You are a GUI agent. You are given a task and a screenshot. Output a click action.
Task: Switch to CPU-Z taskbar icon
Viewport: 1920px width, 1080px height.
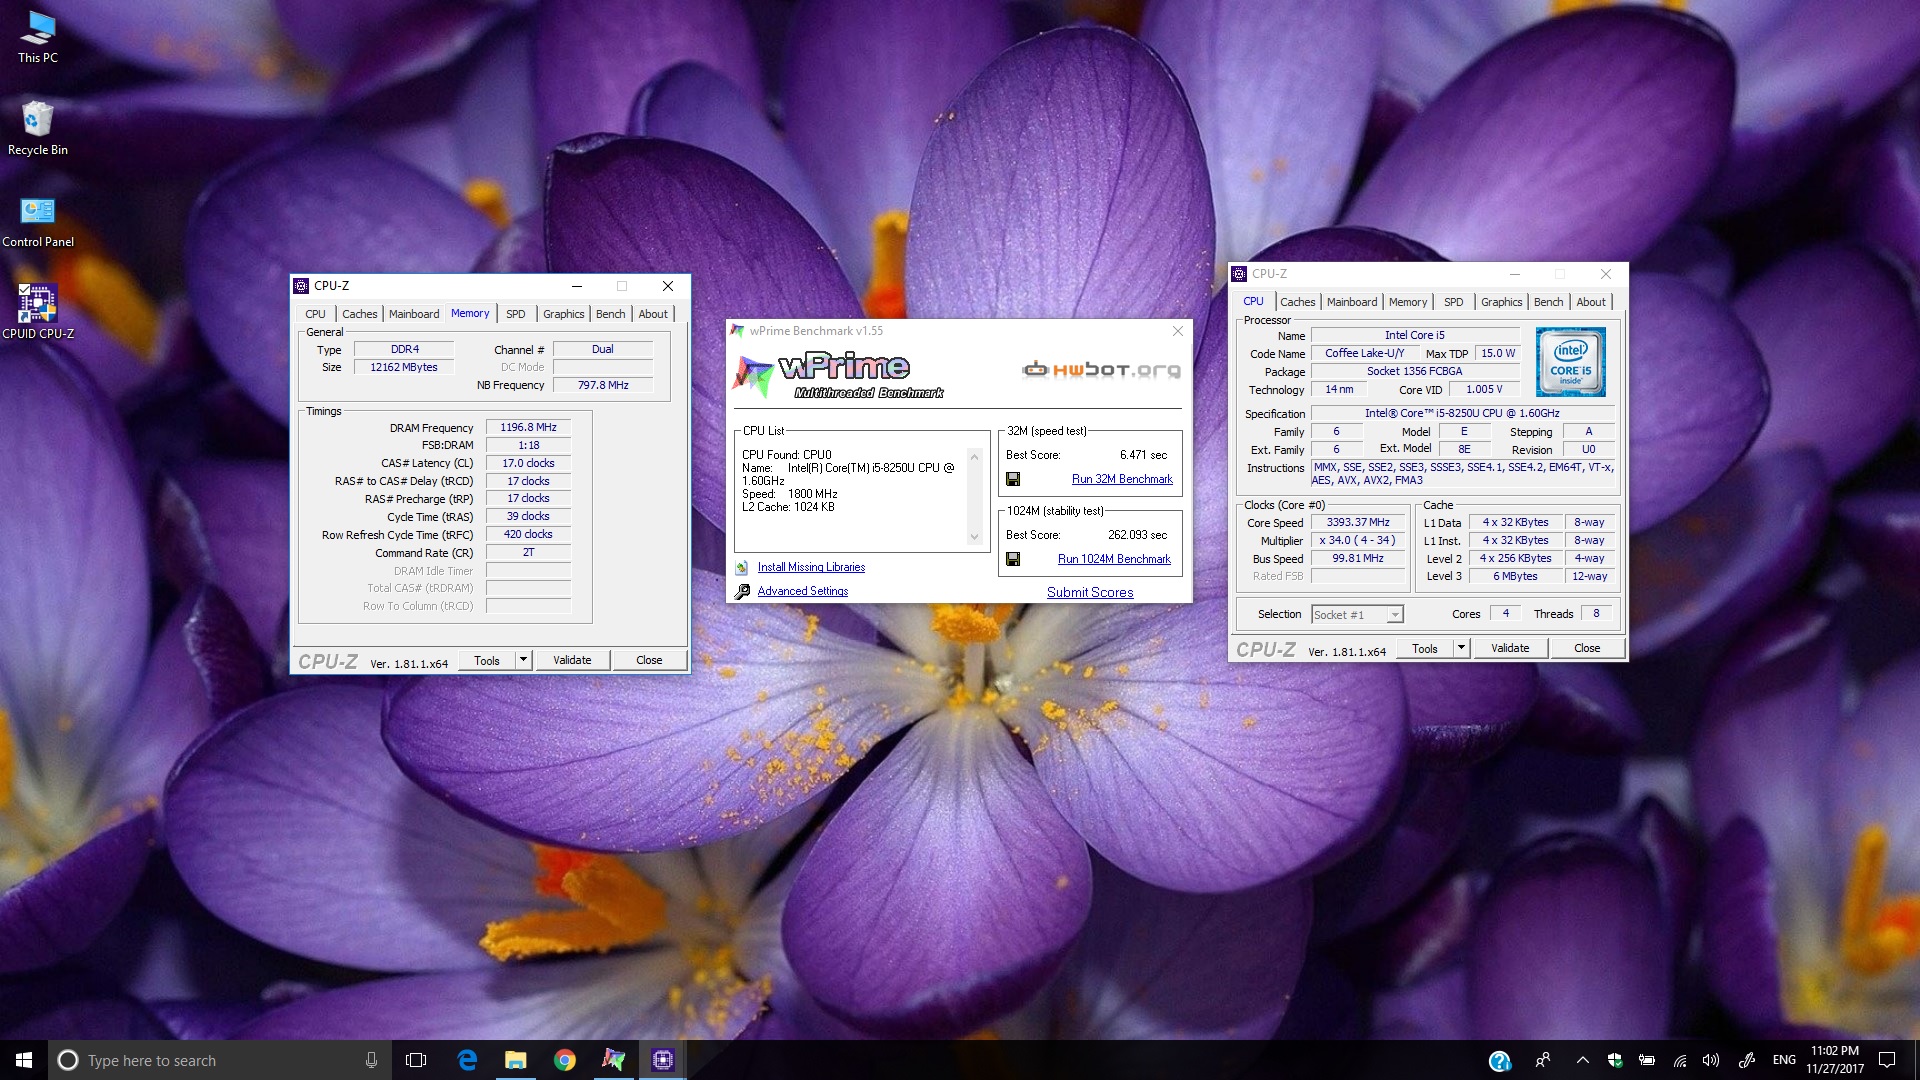(663, 1060)
